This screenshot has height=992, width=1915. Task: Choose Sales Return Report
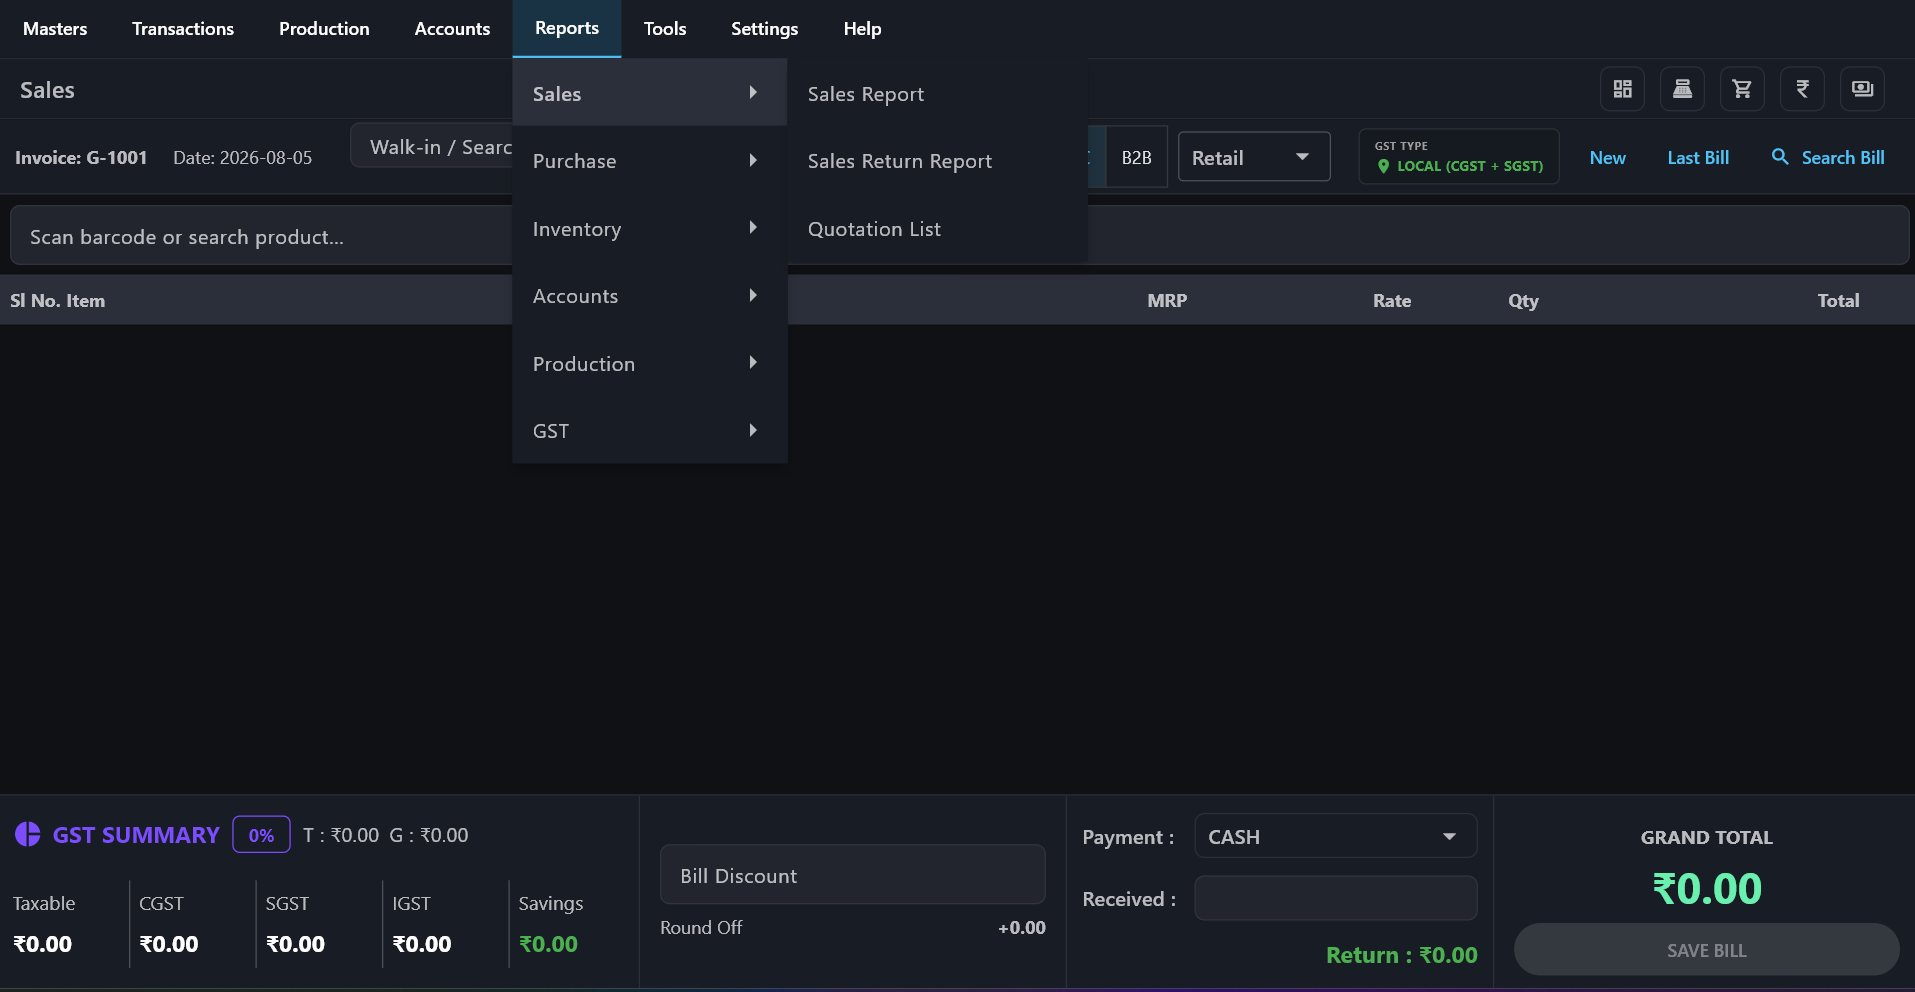(937, 160)
